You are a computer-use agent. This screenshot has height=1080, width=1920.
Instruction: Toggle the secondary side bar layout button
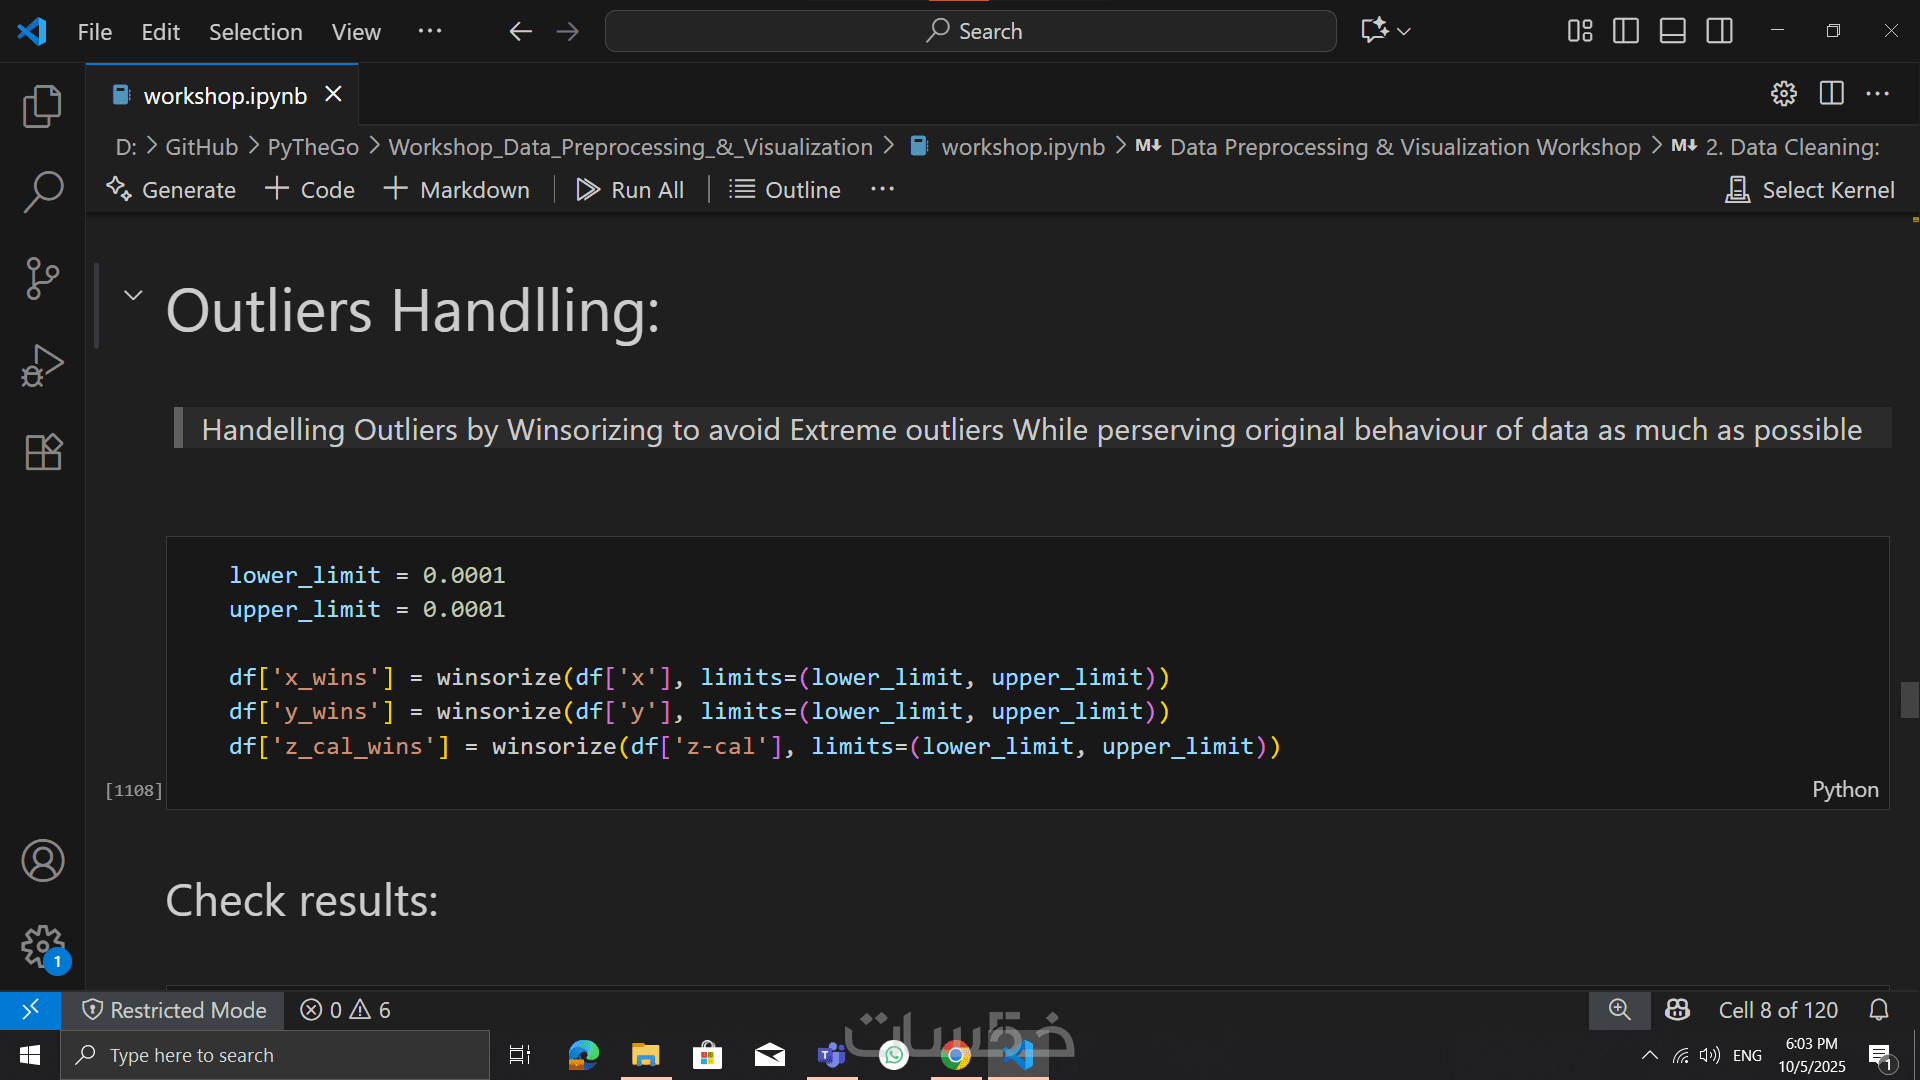tap(1720, 31)
